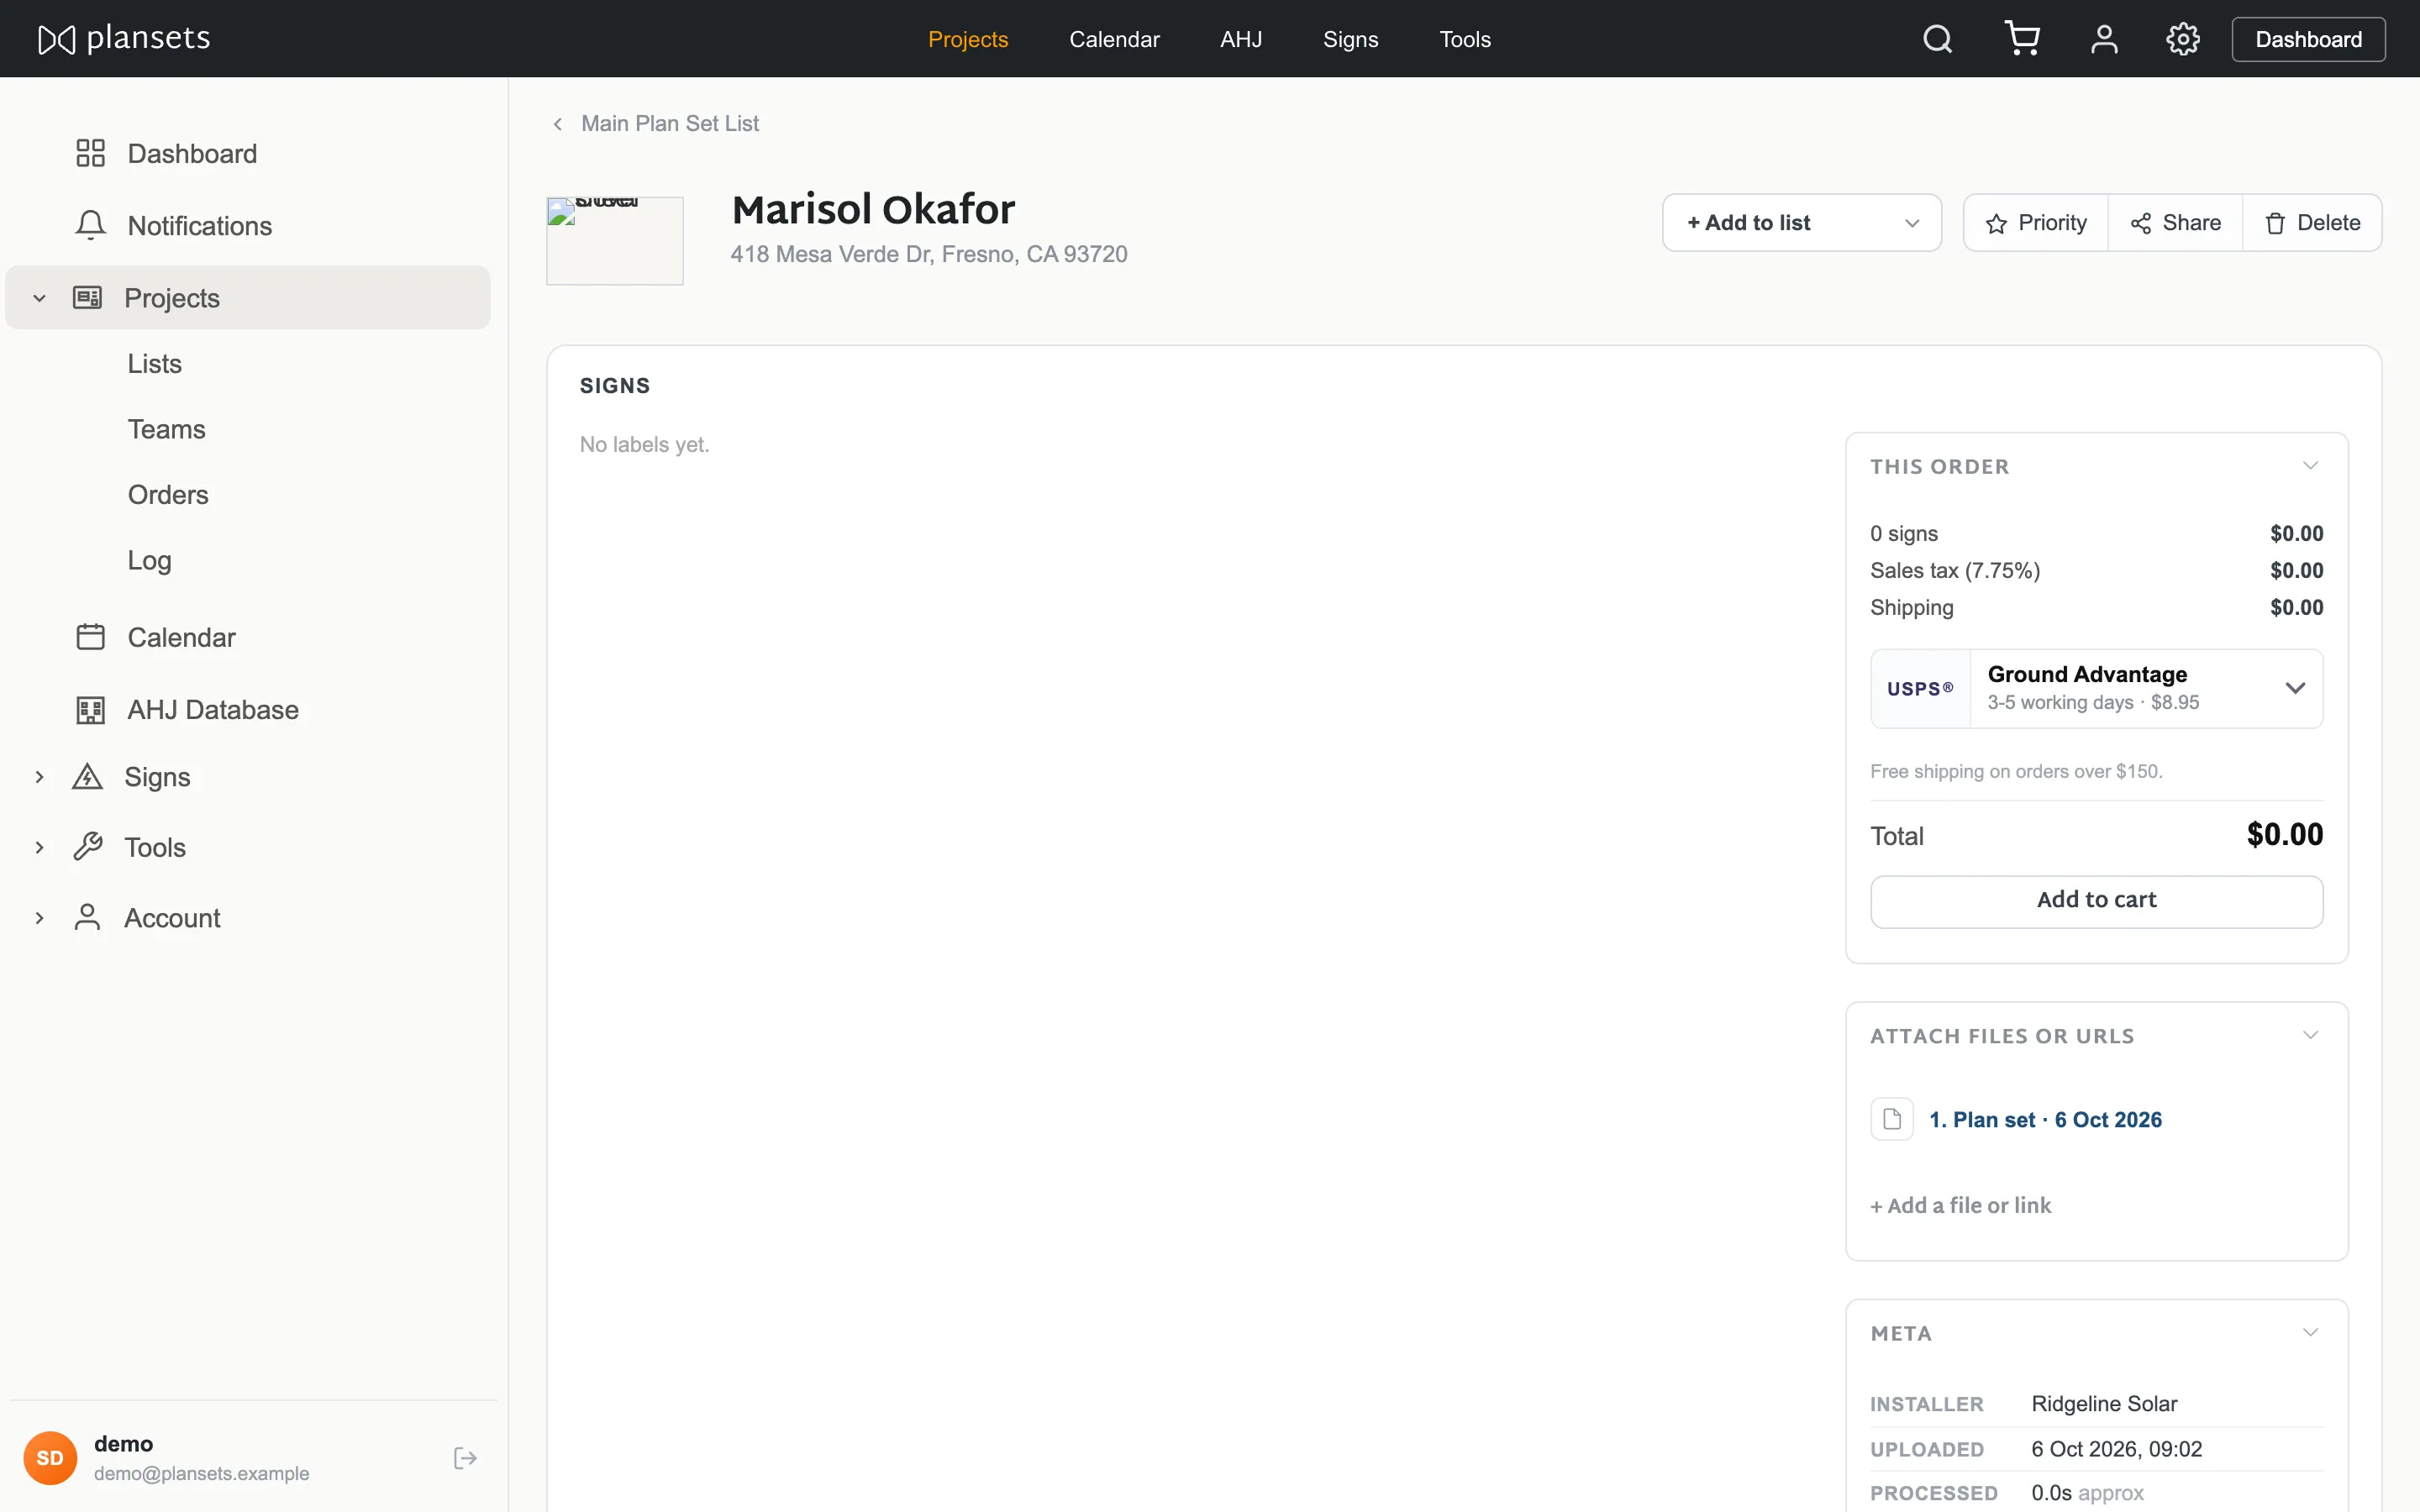
Task: Select the Projects top nav tab
Action: (968, 39)
